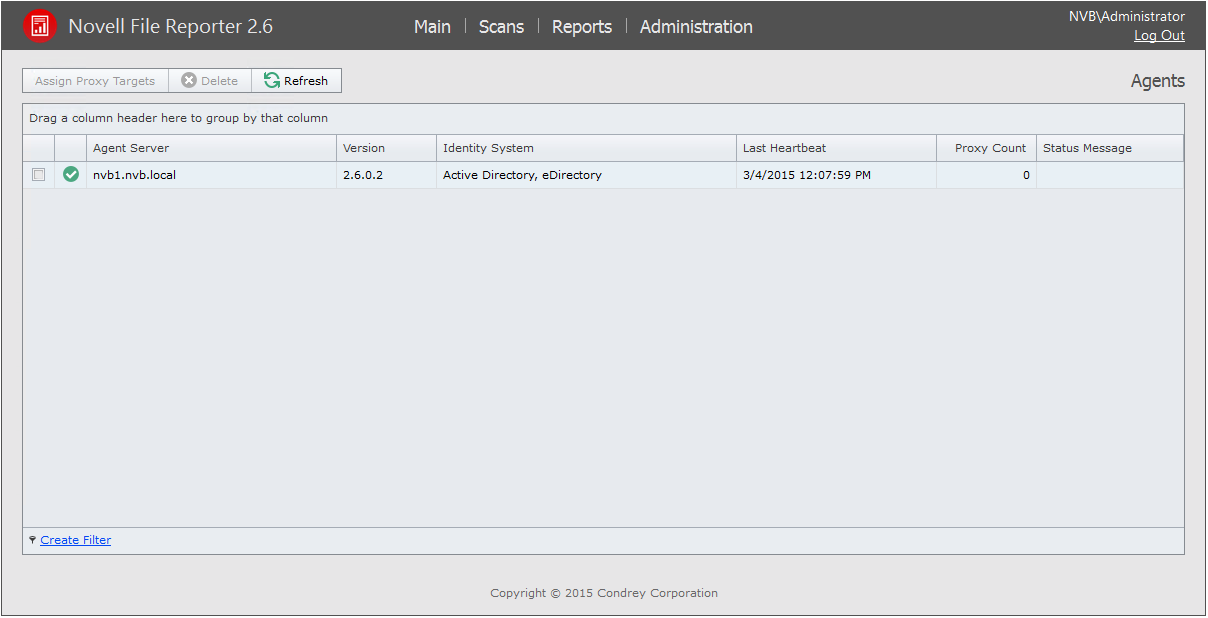Tick the checkbox for nvb1.nvb.local row

[39, 175]
